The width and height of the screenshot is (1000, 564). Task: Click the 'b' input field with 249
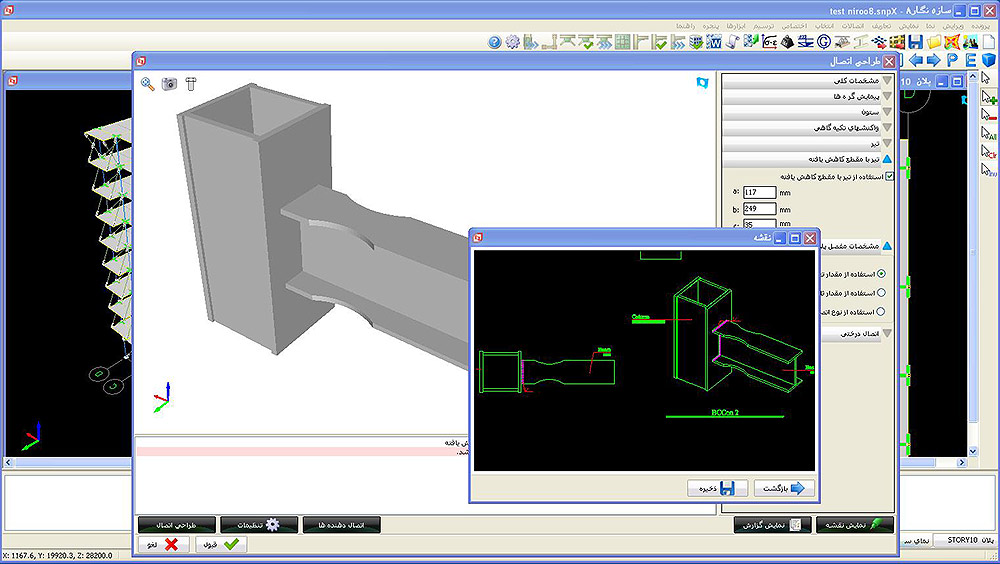point(760,209)
